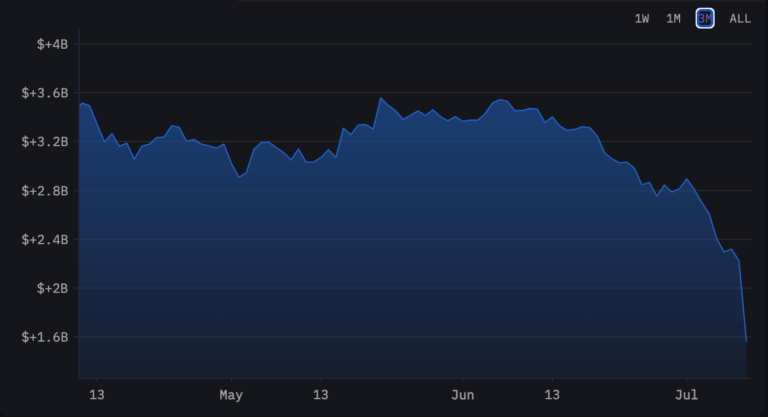
Task: Switch chart range to 1W
Action: [x=642, y=18]
